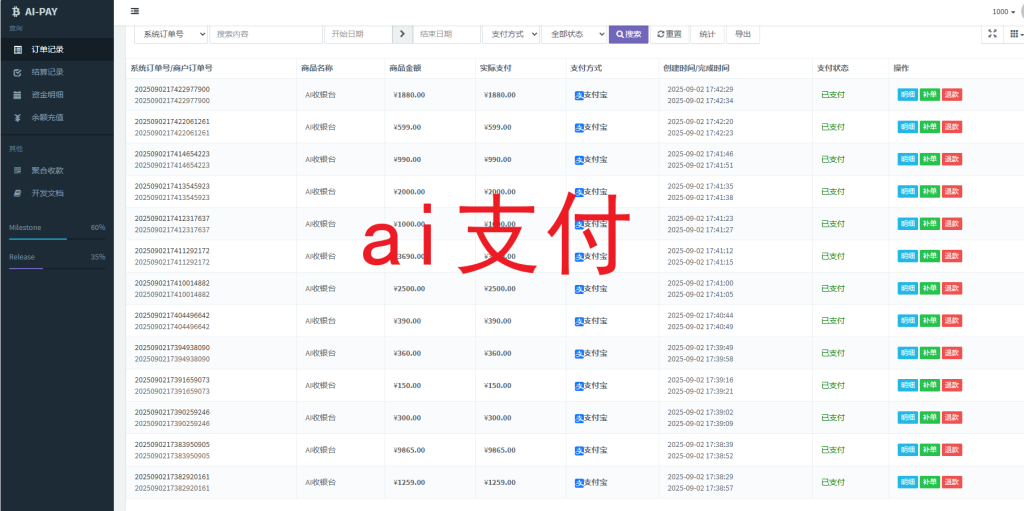The image size is (1024, 511).
Task: Click the ¥9865.00 amount in 商品金额 column
Action: click(409, 450)
